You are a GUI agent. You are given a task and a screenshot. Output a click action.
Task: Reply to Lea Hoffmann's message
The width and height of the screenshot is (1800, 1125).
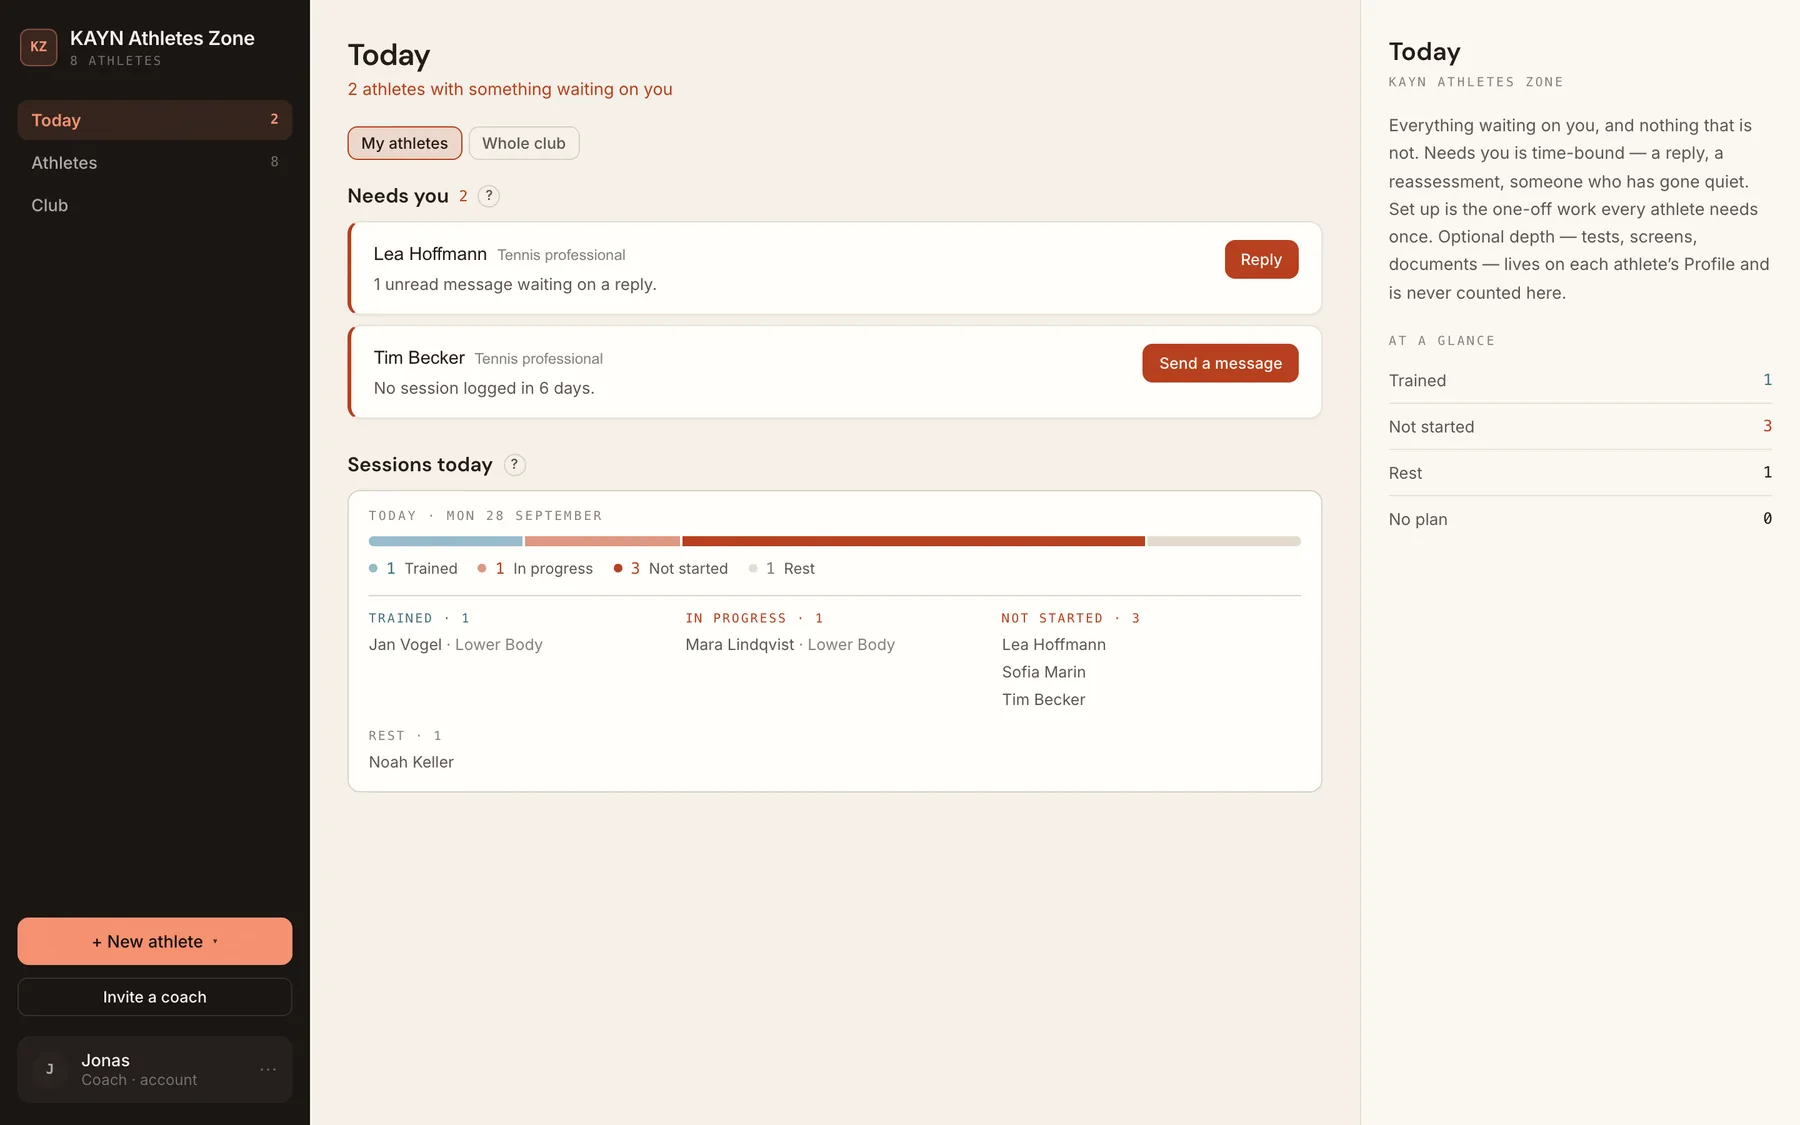pyautogui.click(x=1261, y=259)
